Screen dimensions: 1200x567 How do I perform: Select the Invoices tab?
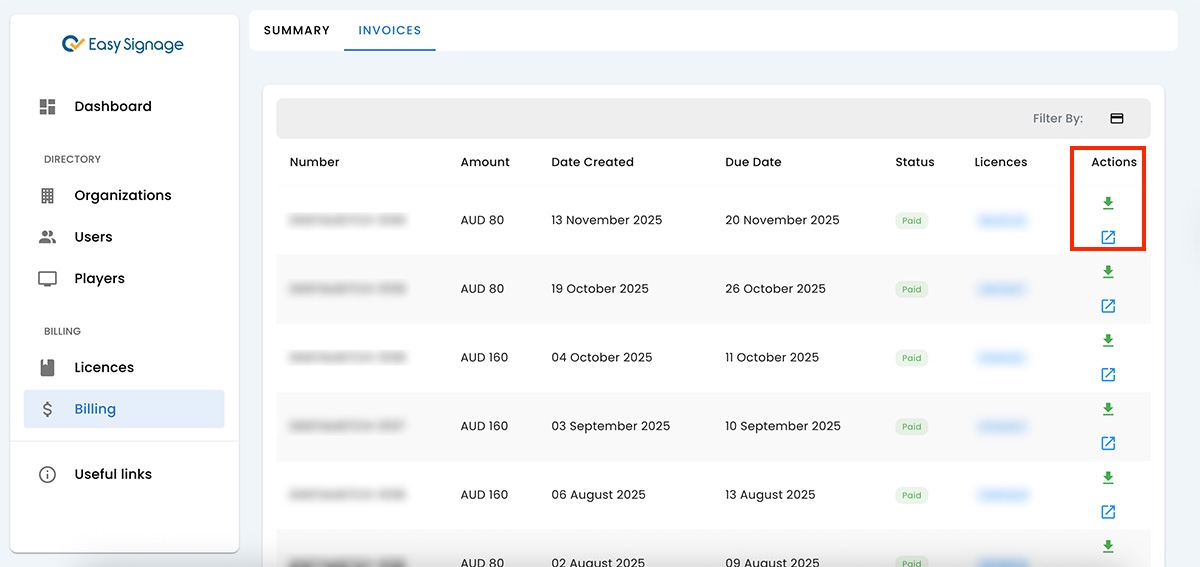[390, 30]
